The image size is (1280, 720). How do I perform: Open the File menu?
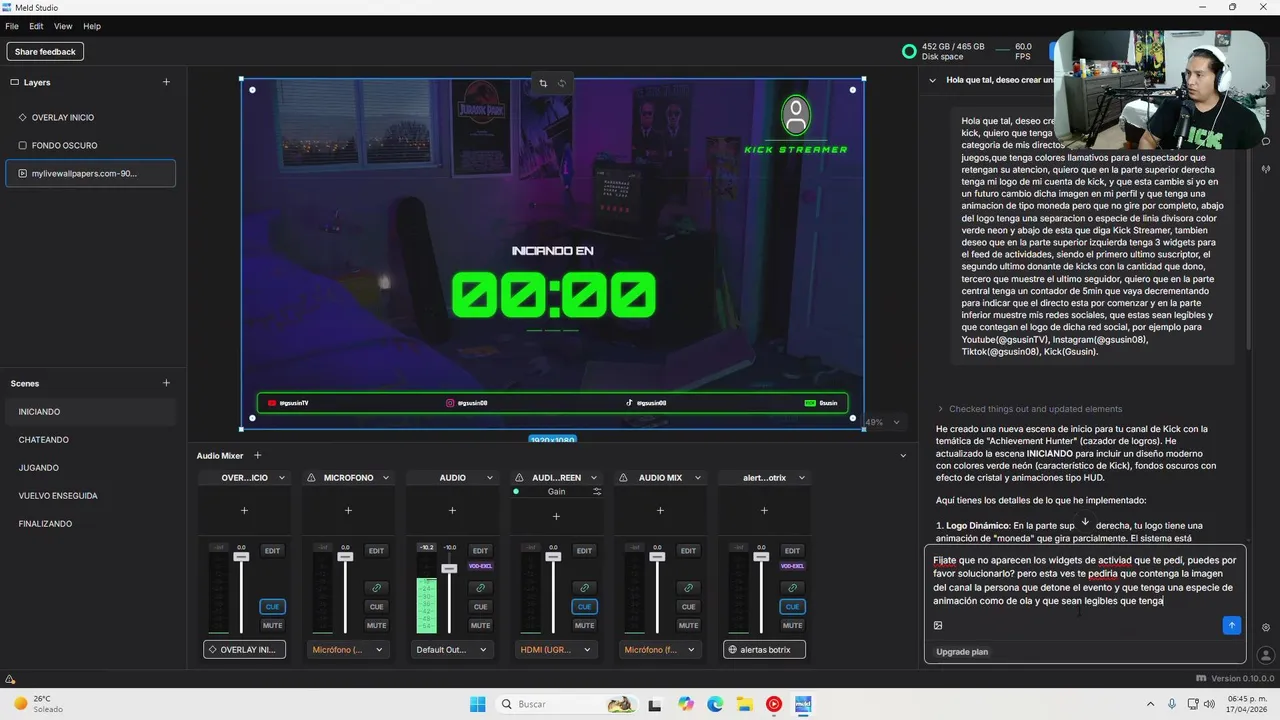[x=12, y=26]
